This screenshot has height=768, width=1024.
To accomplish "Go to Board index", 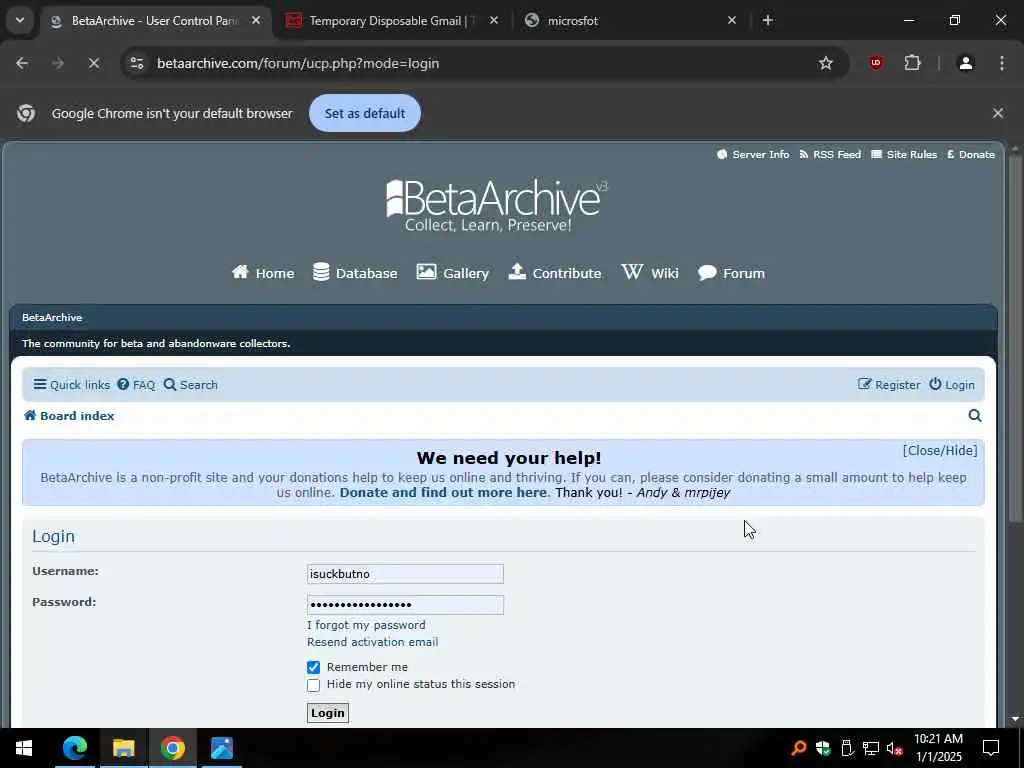I will [69, 416].
